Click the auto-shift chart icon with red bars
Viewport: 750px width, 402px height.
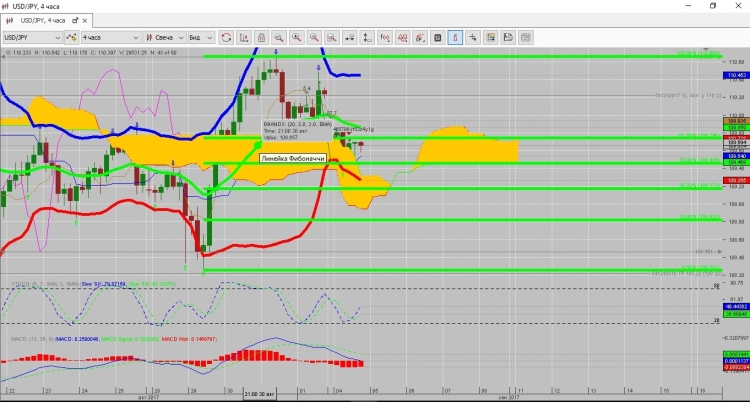(244, 37)
